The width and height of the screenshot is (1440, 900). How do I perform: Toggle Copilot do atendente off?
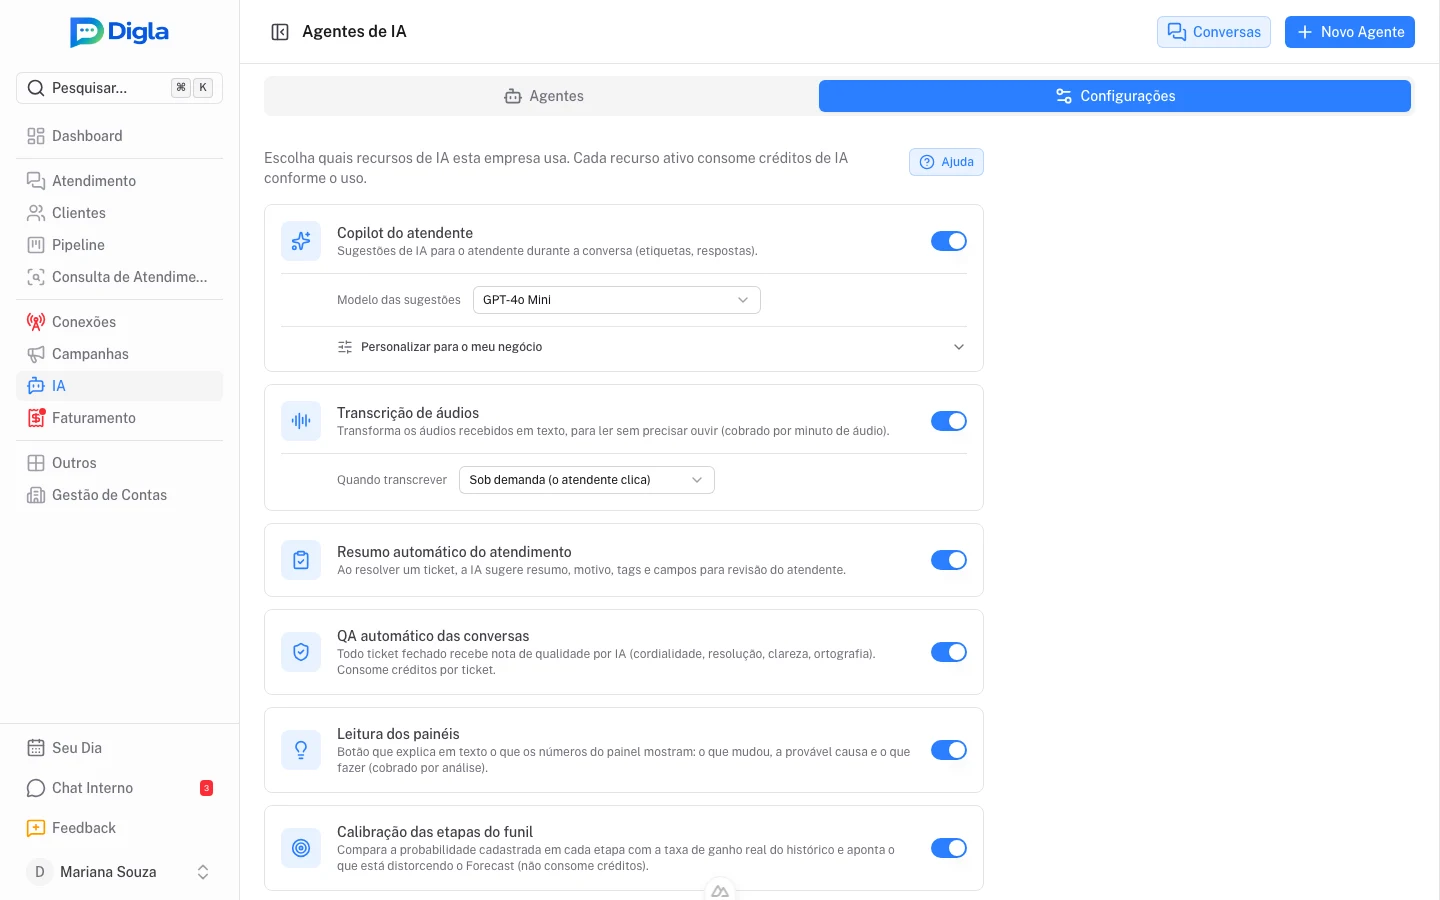tap(949, 241)
